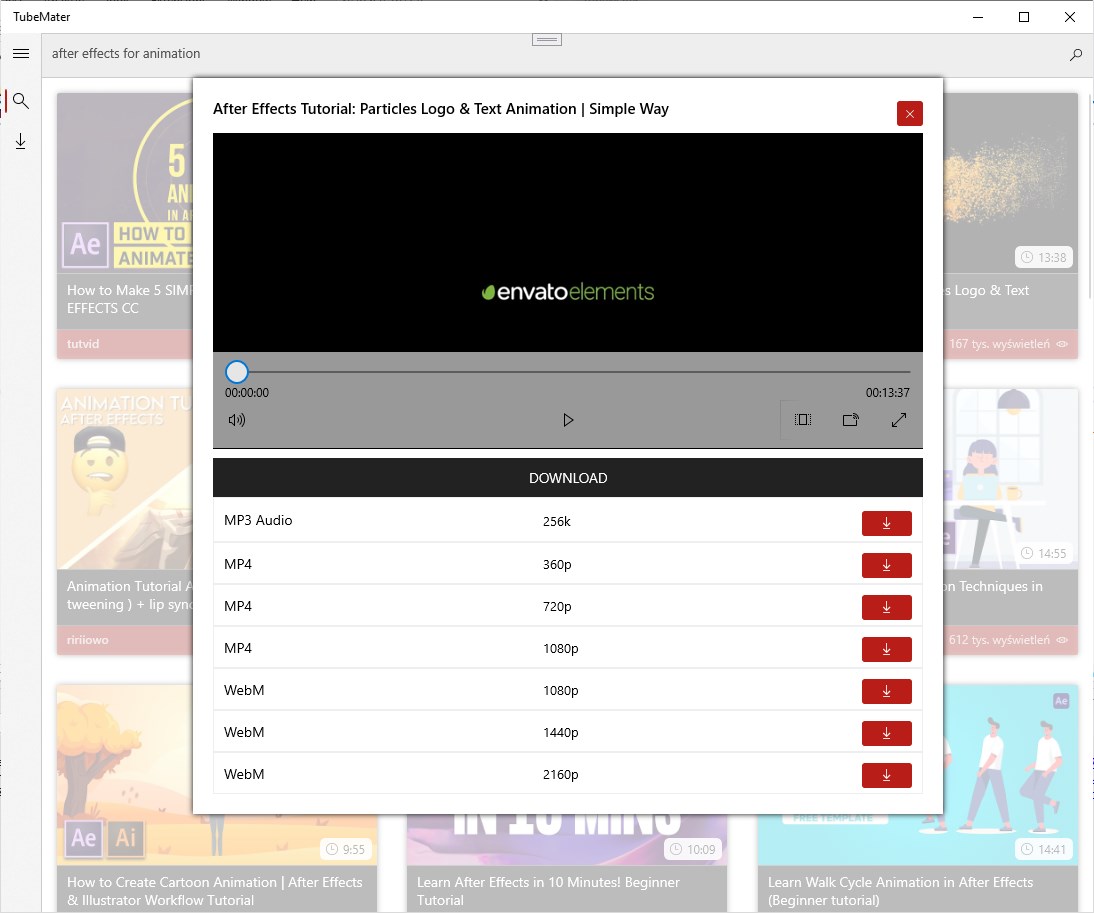Image resolution: width=1094 pixels, height=913 pixels.
Task: Download MP4 1080p version
Action: click(887, 649)
